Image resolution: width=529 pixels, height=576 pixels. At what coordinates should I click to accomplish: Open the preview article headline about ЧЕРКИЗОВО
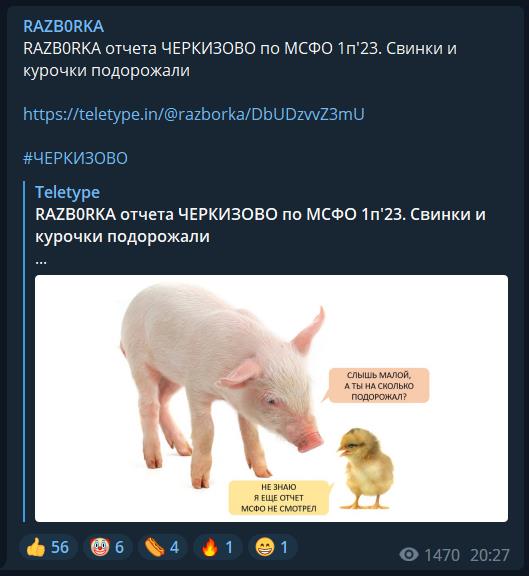coord(260,225)
